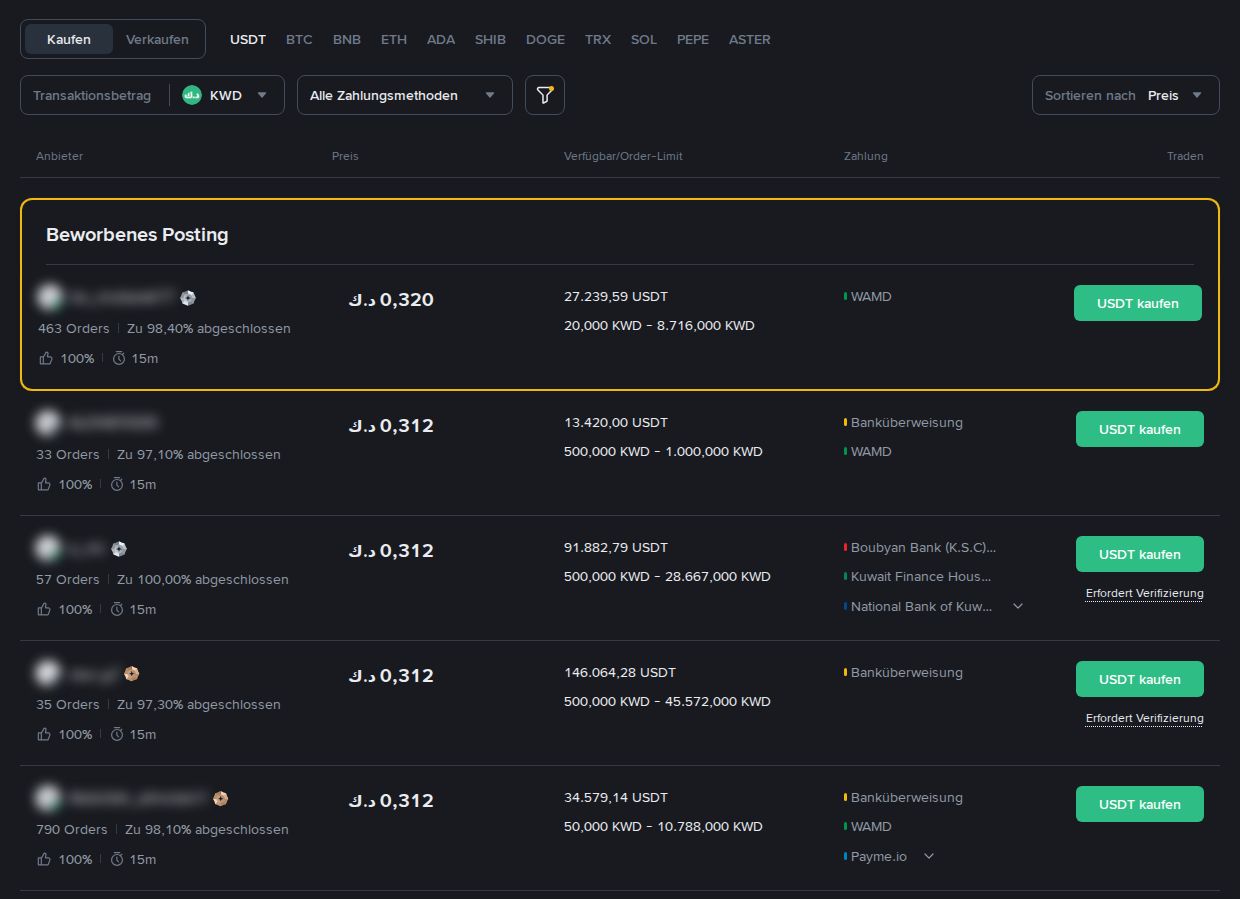The width and height of the screenshot is (1240, 899).
Task: Click USDT kaufen for 13.420,00 USDT offer
Action: click(x=1140, y=429)
